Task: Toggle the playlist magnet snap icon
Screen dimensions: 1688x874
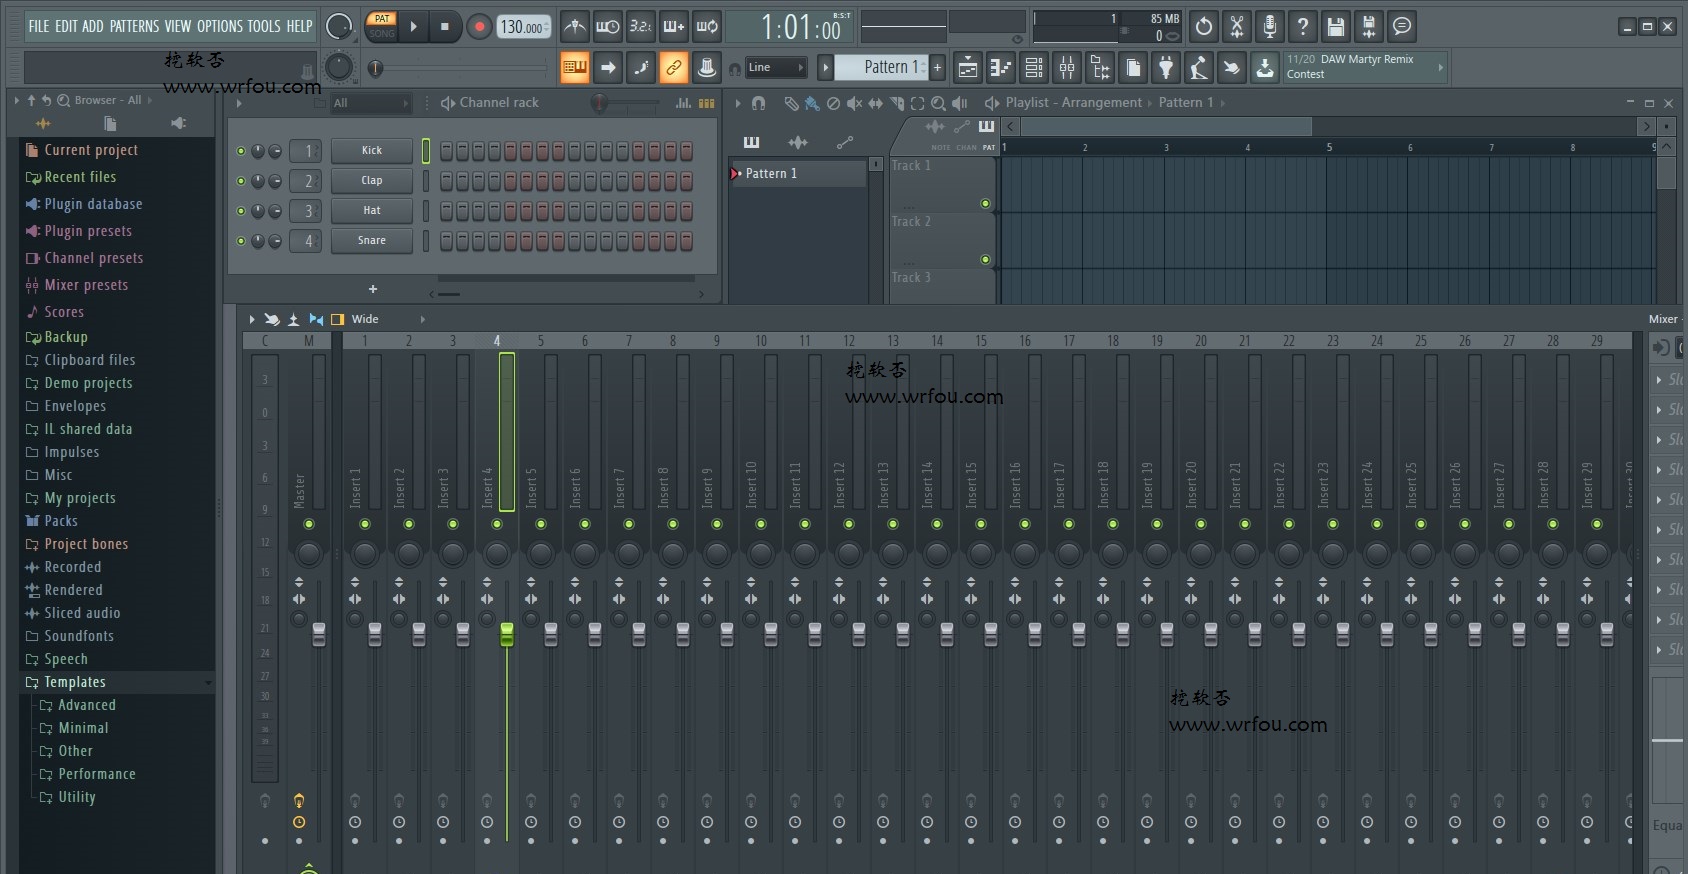Action: pyautogui.click(x=758, y=103)
